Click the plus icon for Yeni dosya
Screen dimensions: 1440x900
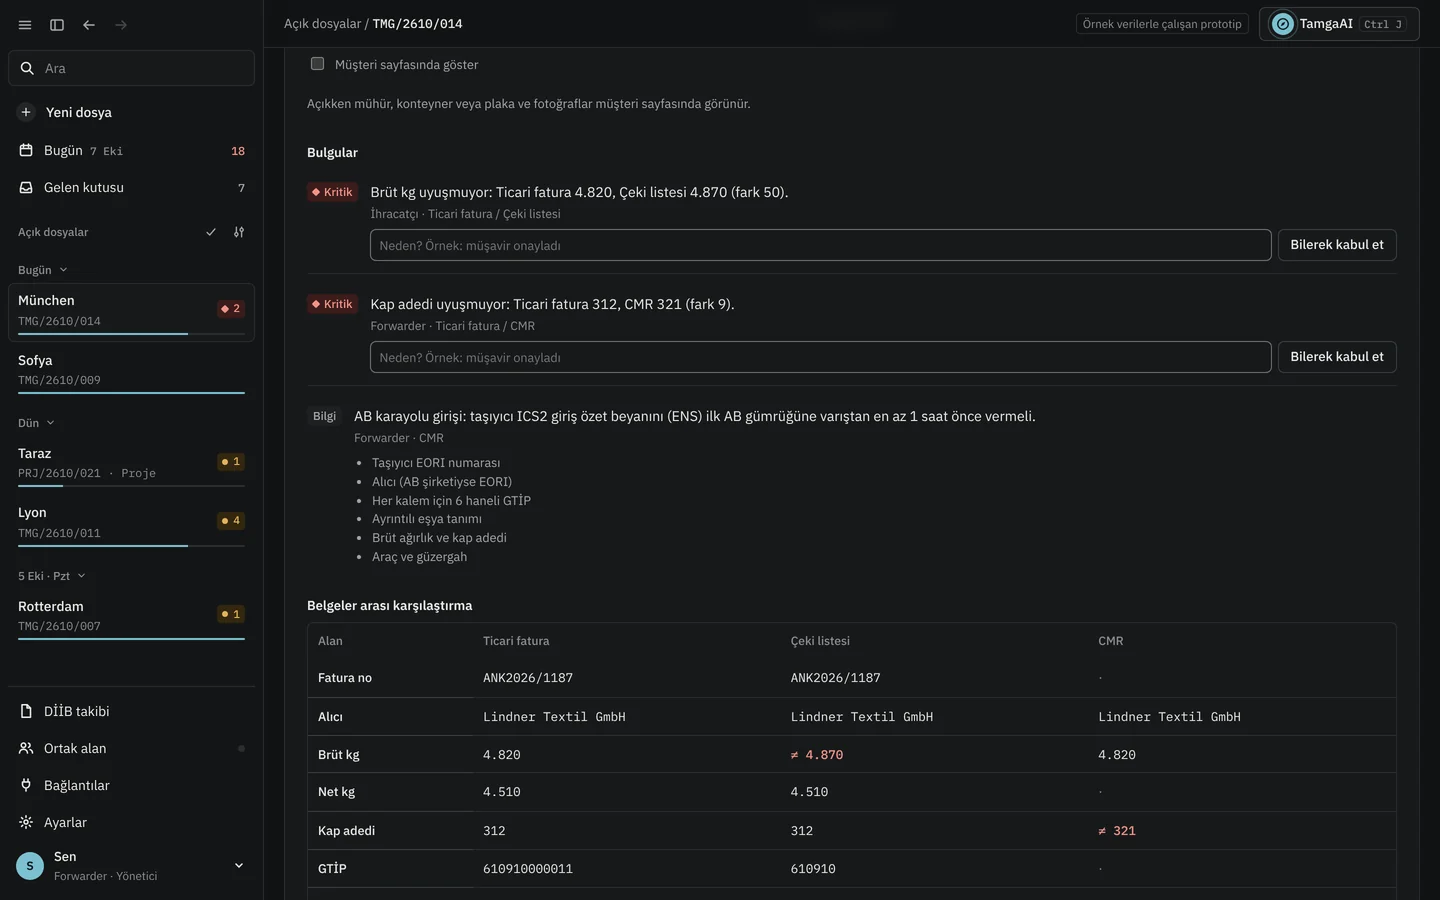pos(26,112)
